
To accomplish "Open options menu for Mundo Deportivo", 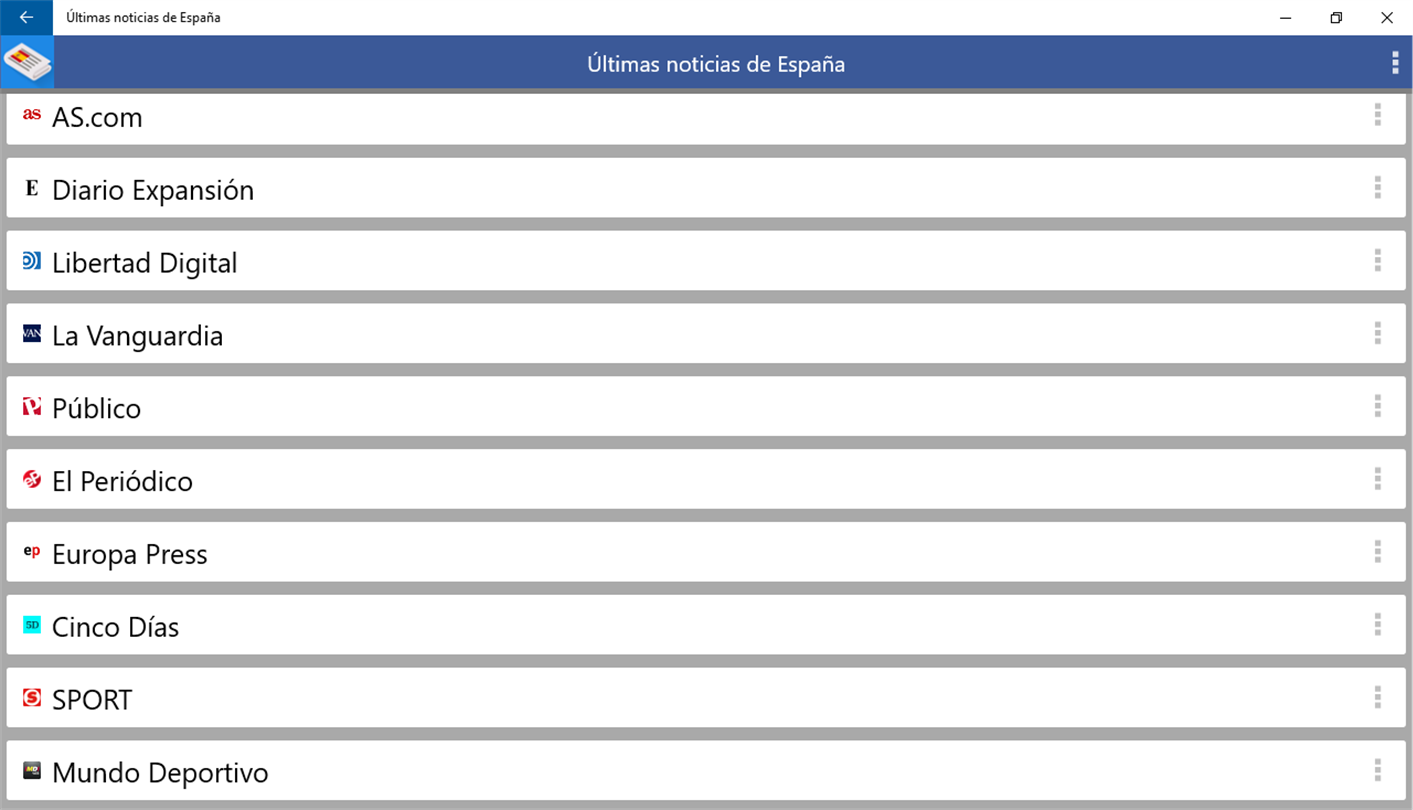I will point(1377,771).
